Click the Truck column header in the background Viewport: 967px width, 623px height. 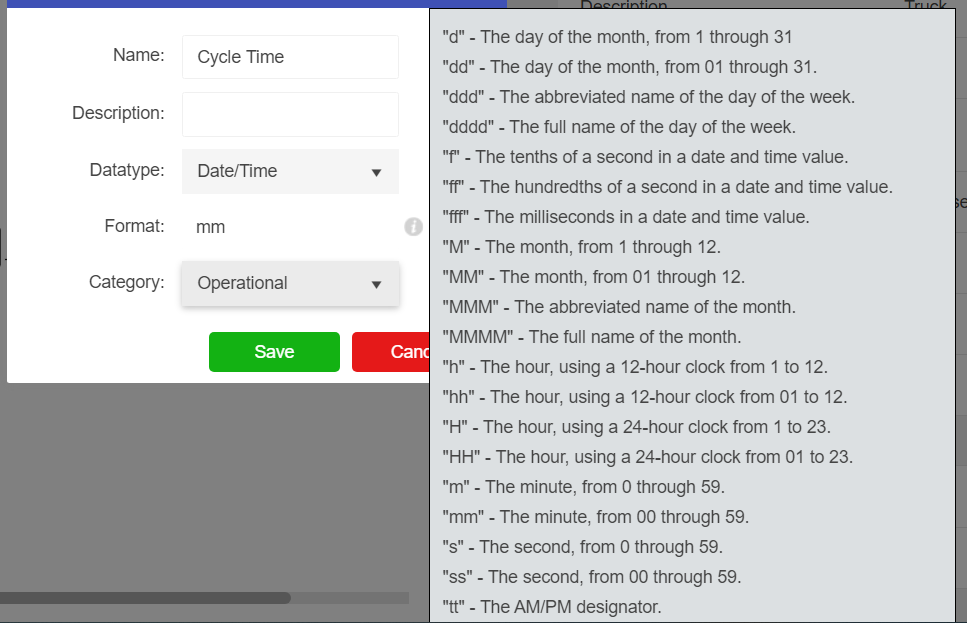click(x=925, y=5)
